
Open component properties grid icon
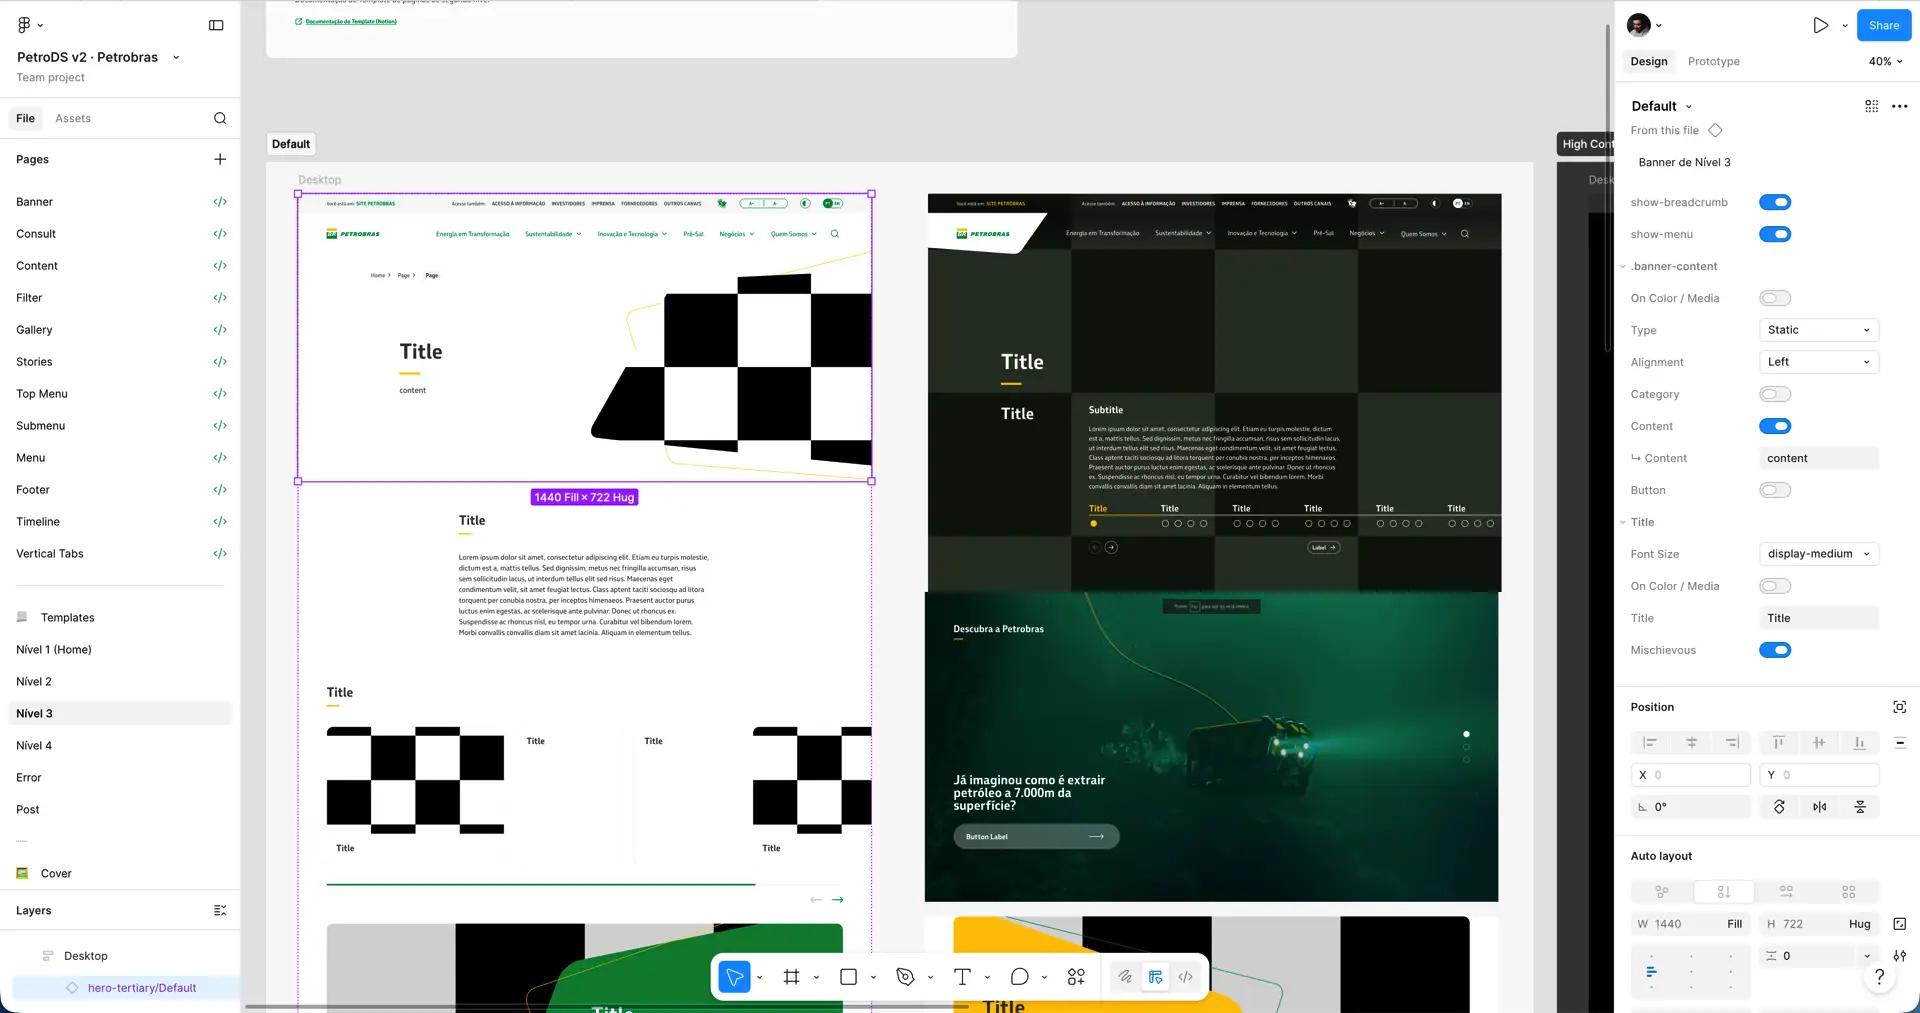[x=1871, y=106]
